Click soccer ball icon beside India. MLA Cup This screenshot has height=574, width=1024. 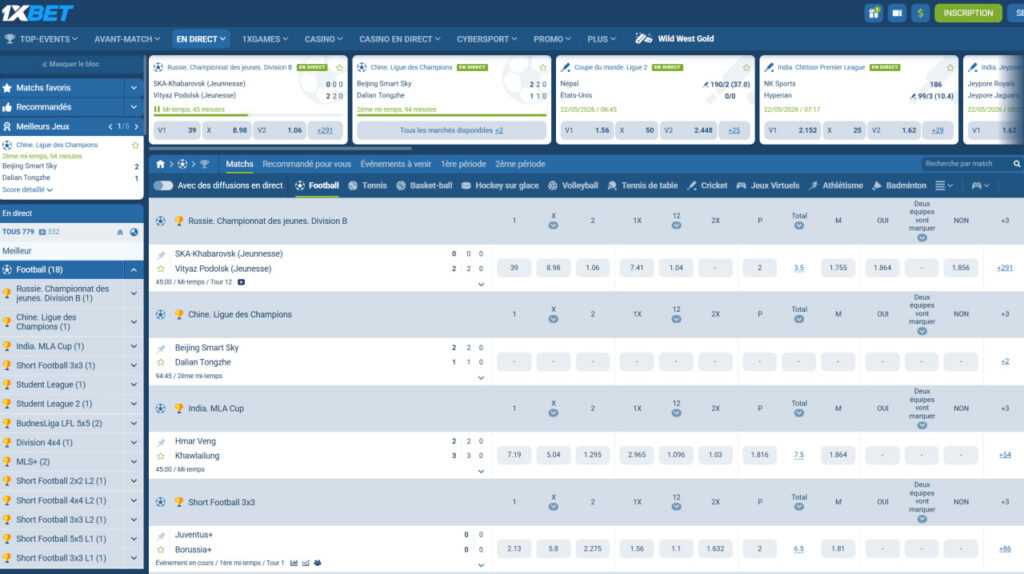coord(161,409)
